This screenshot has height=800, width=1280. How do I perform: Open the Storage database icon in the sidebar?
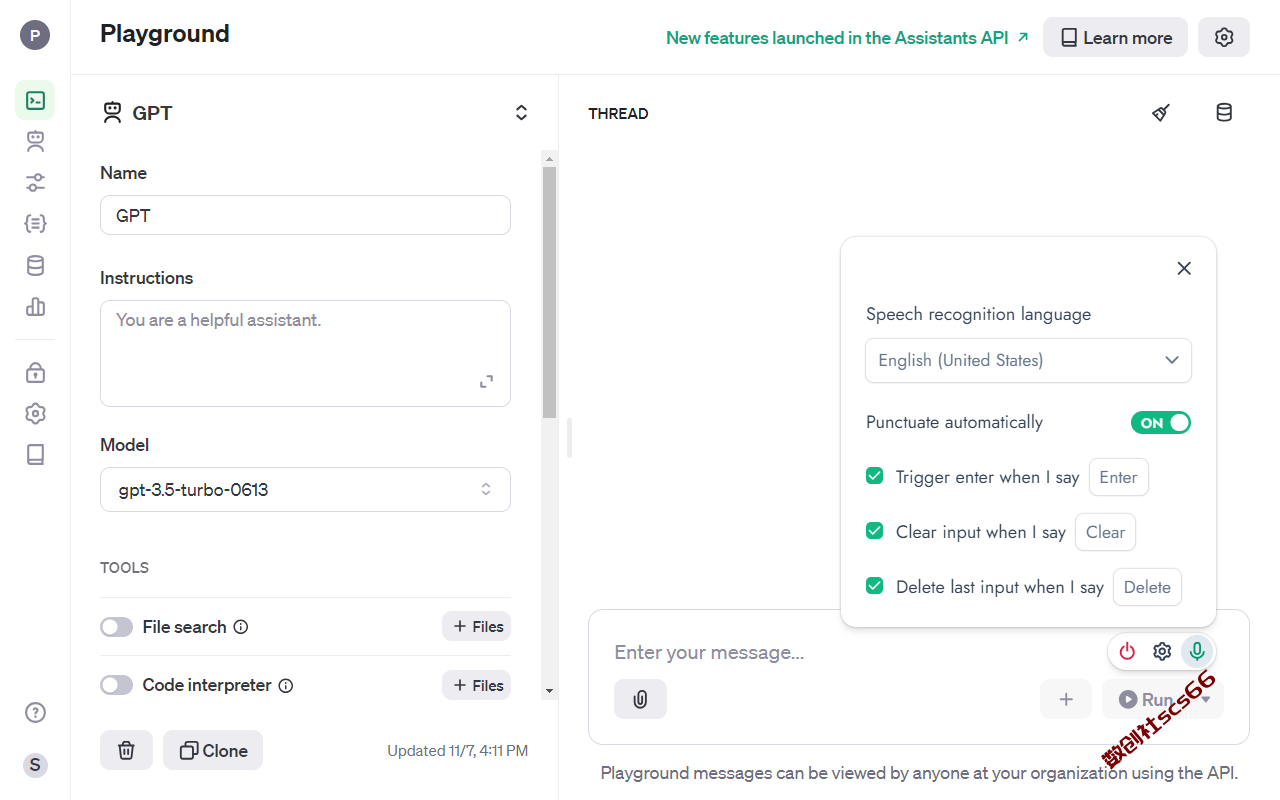[35, 265]
